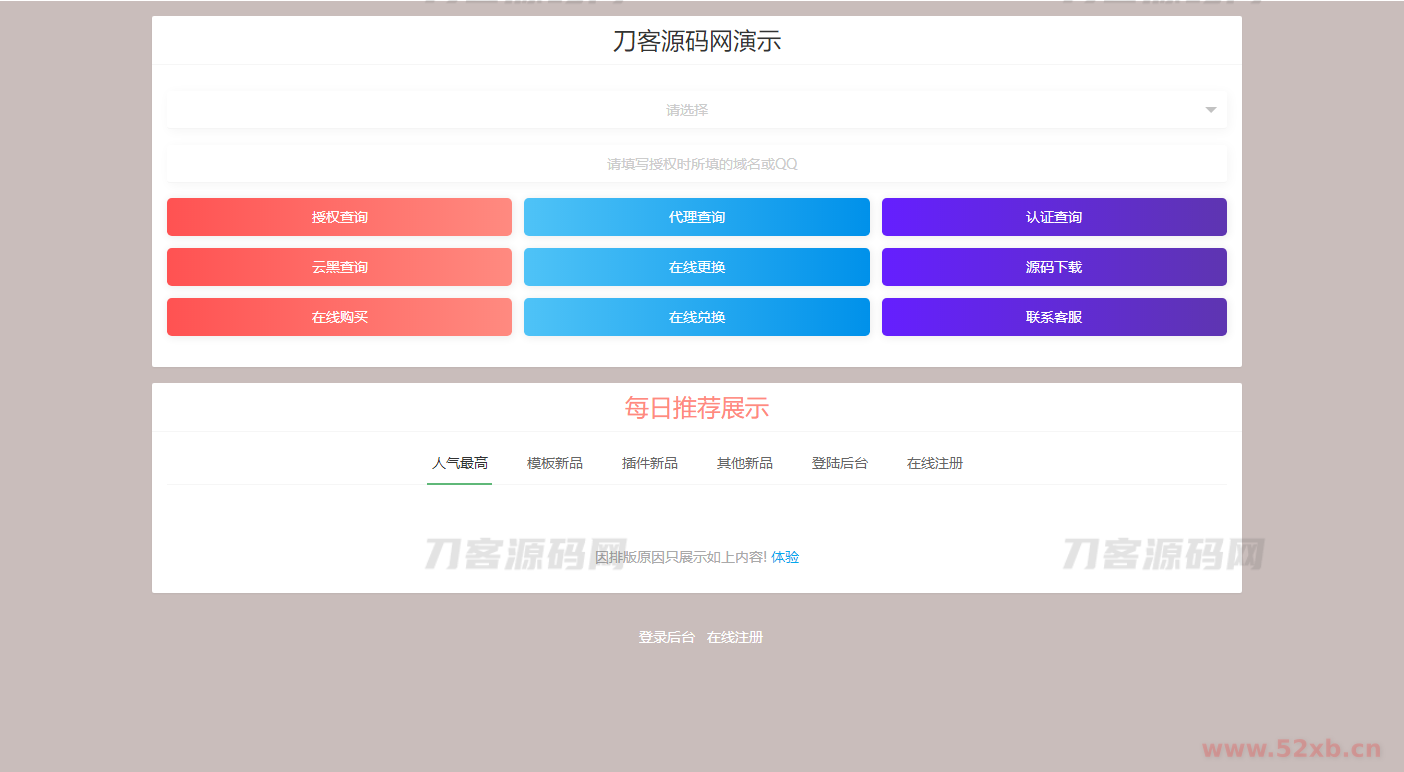Click 在线注册 in the footer
This screenshot has width=1404, height=772.
(x=734, y=637)
